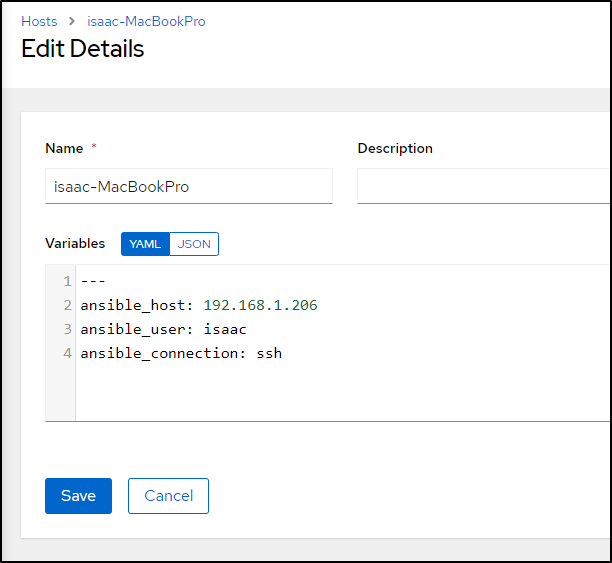Image resolution: width=612 pixels, height=563 pixels.
Task: Click line number 4 in the gutter
Action: pyautogui.click(x=68, y=354)
